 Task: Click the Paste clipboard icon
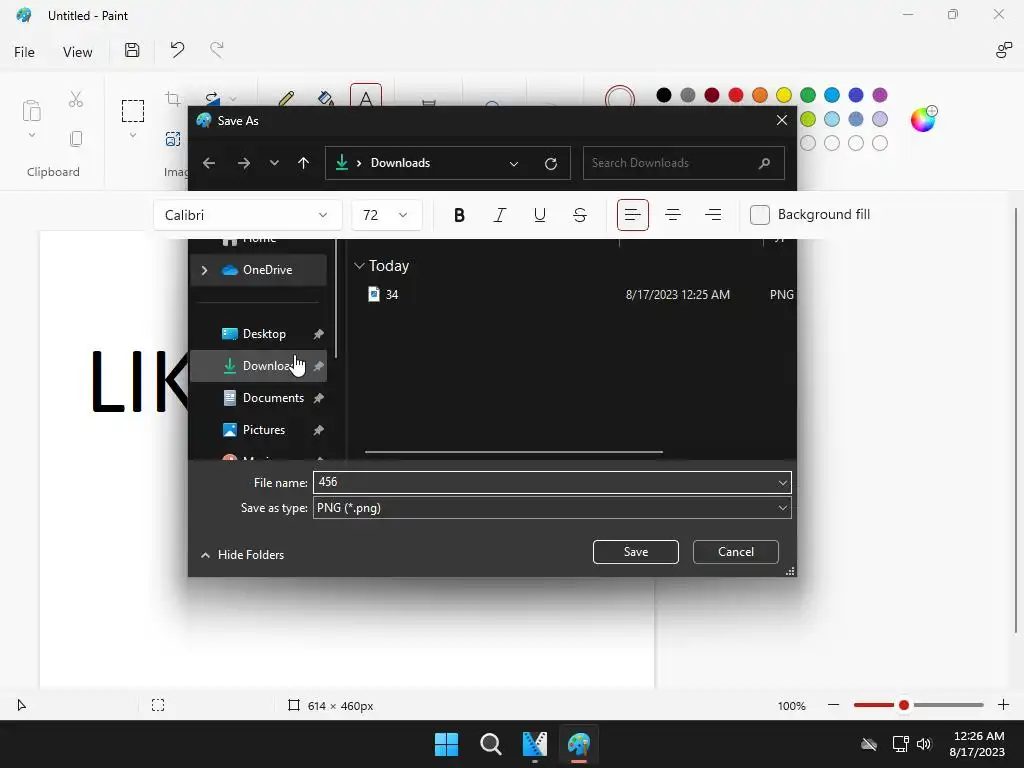[x=31, y=111]
